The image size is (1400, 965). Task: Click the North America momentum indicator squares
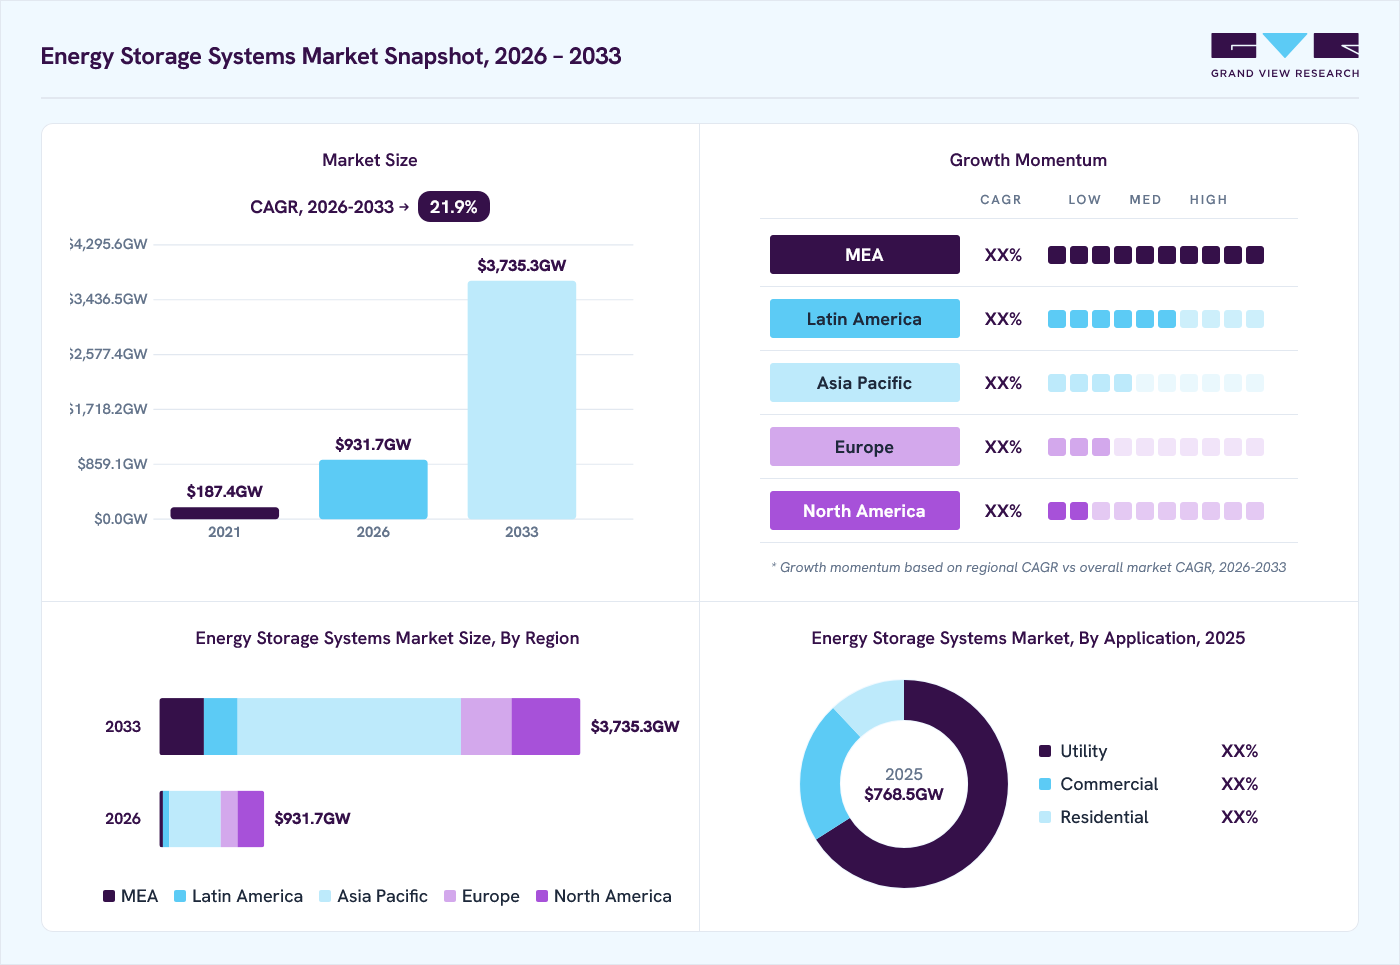[1156, 511]
